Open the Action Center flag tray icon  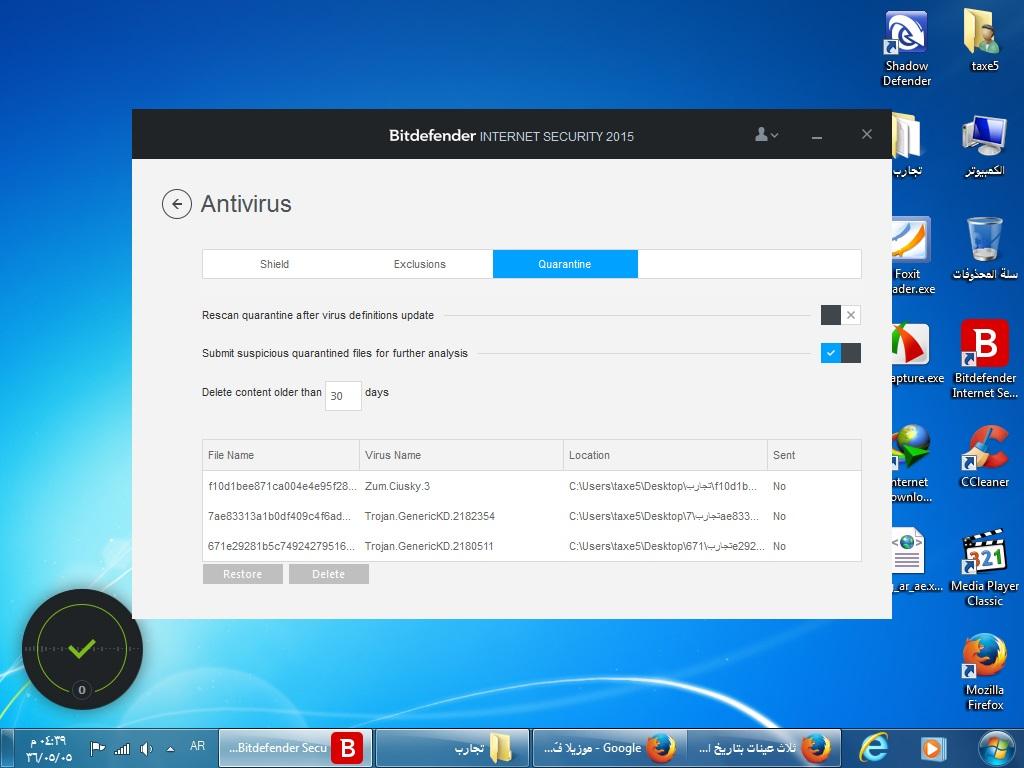pyautogui.click(x=97, y=748)
